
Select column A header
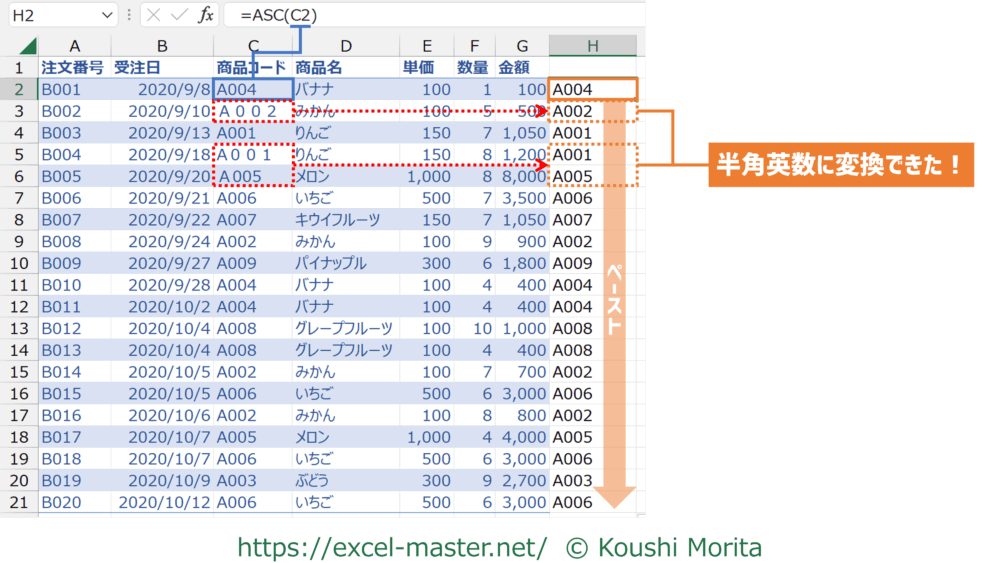[x=75, y=46]
